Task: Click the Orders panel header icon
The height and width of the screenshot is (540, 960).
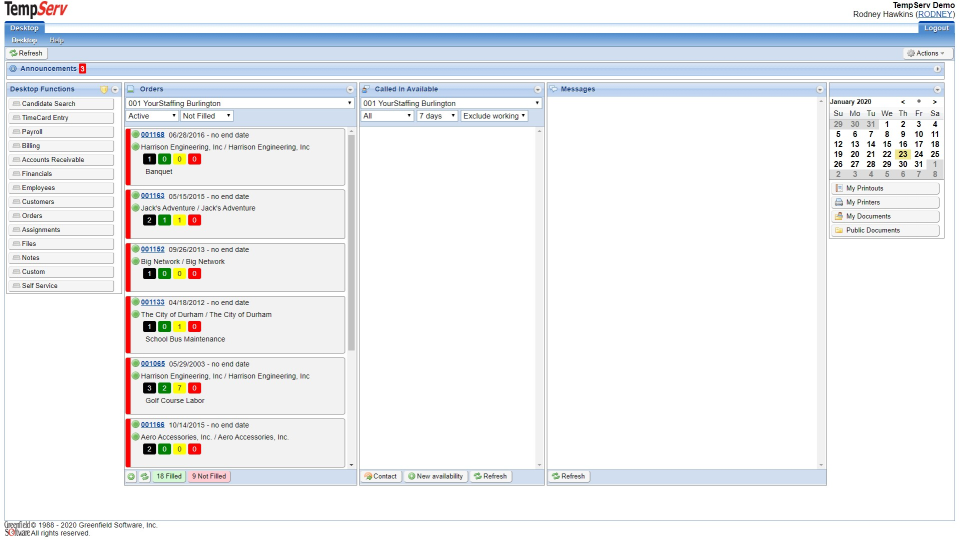Action: pyautogui.click(x=130, y=89)
